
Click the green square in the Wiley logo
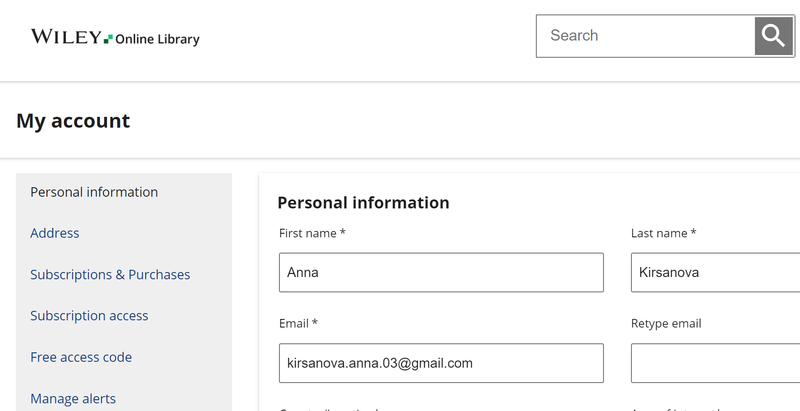coord(108,39)
